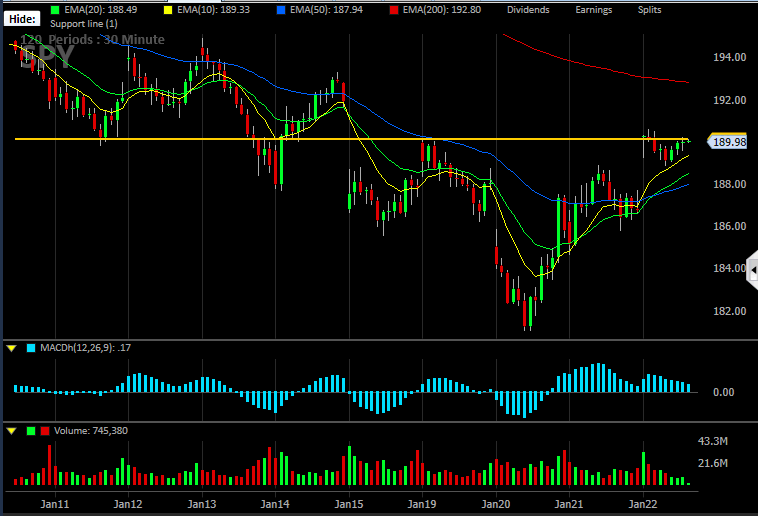
Task: Click the Volume green color swatch
Action: pos(31,431)
